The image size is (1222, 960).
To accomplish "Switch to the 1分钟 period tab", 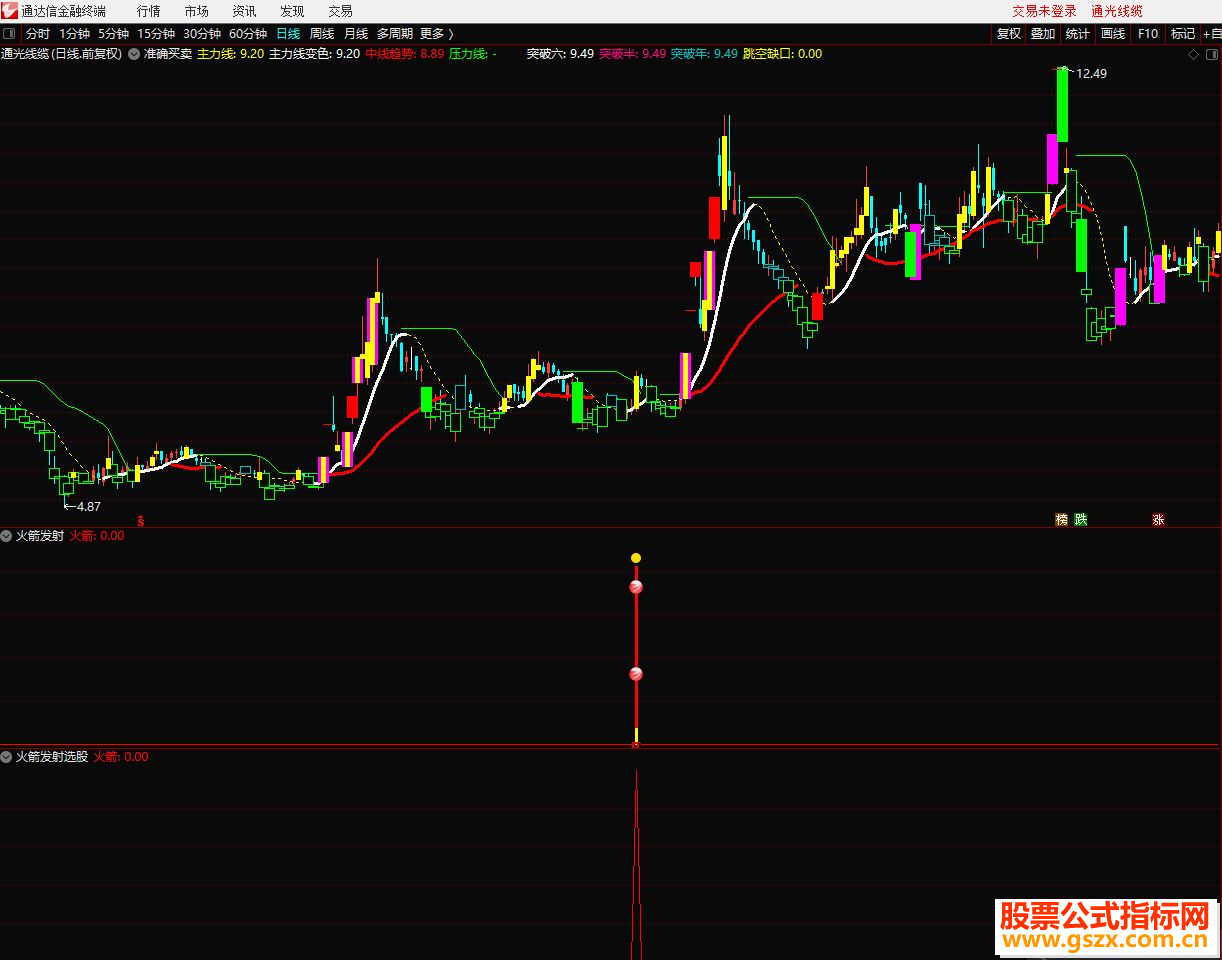I will coord(74,34).
